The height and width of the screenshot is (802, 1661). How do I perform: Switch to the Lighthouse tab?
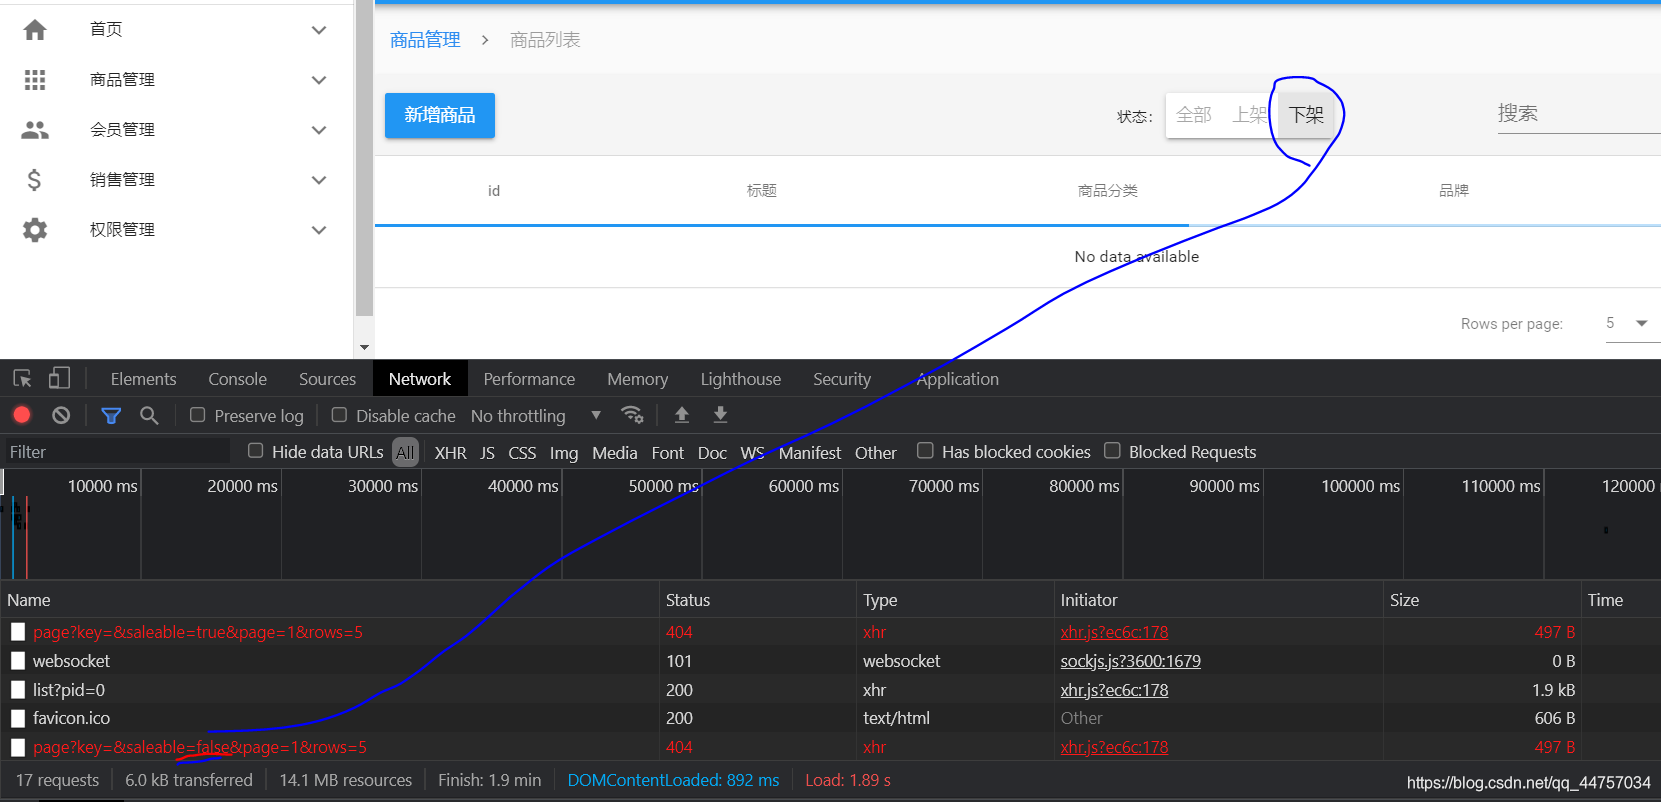741,379
